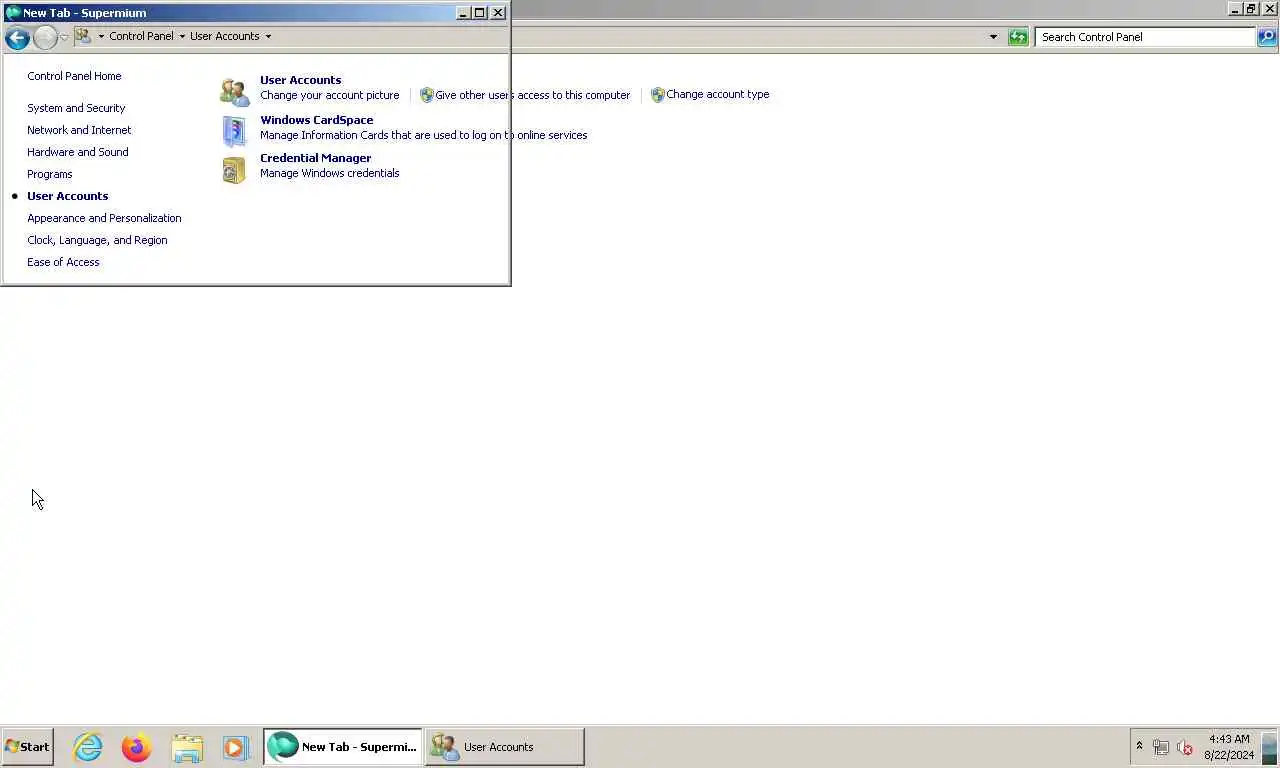Screen dimensions: 1280x768
Task: Maximize the New Tab - Supermium window
Action: click(x=480, y=13)
